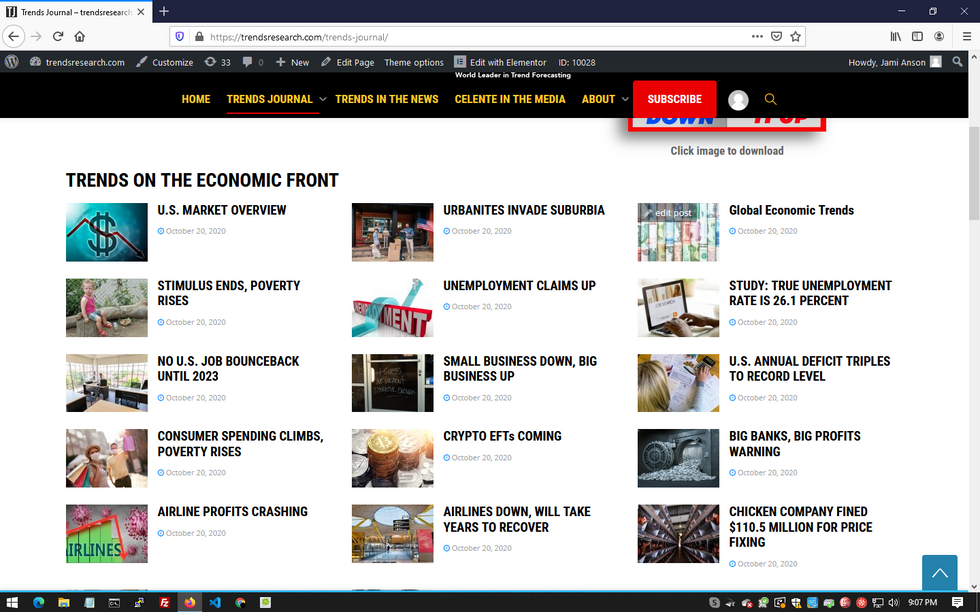Open Howdy, Jami Anson account menu

pos(894,62)
